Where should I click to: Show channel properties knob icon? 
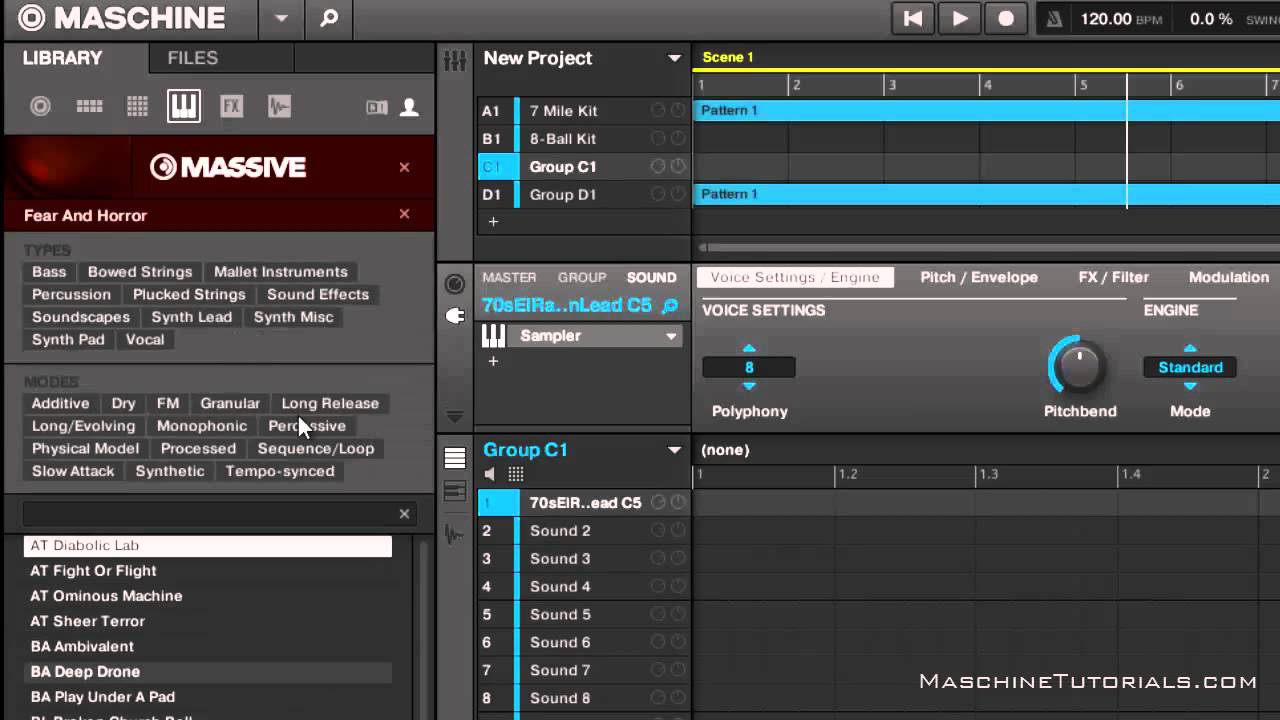455,285
